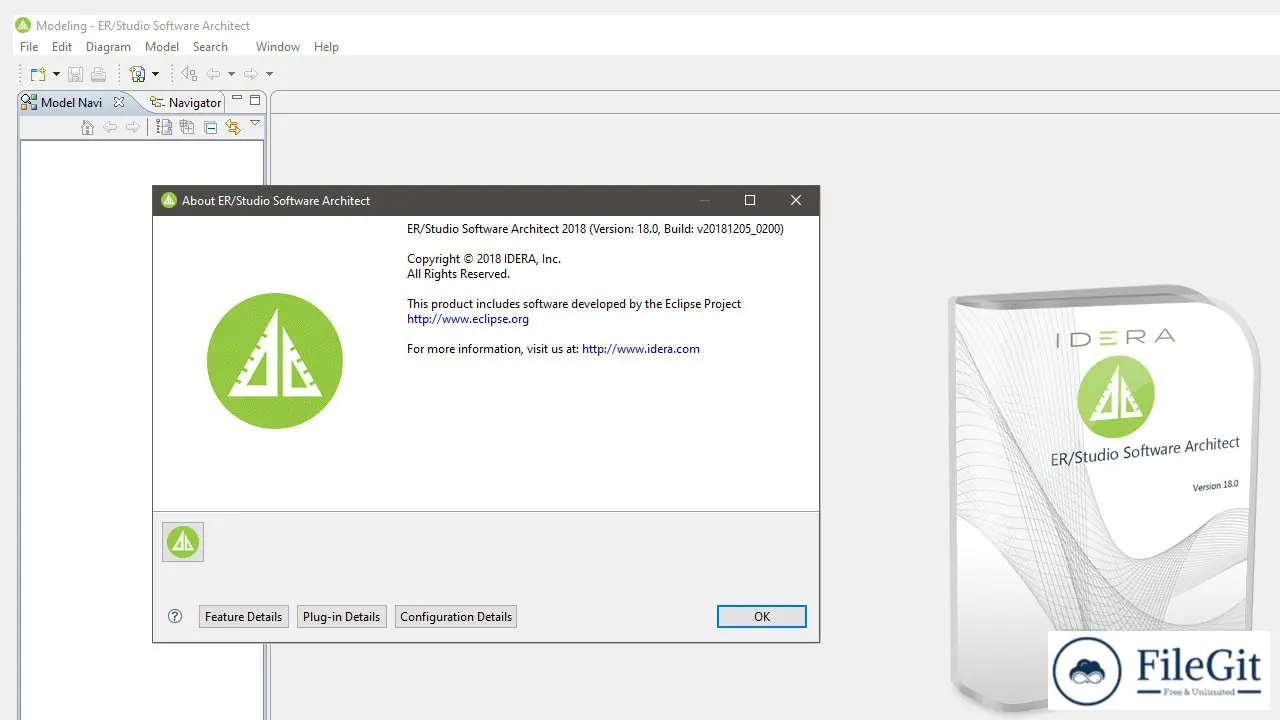Minimize the Model Navigator panel
This screenshot has height=720, width=1280.
click(237, 99)
